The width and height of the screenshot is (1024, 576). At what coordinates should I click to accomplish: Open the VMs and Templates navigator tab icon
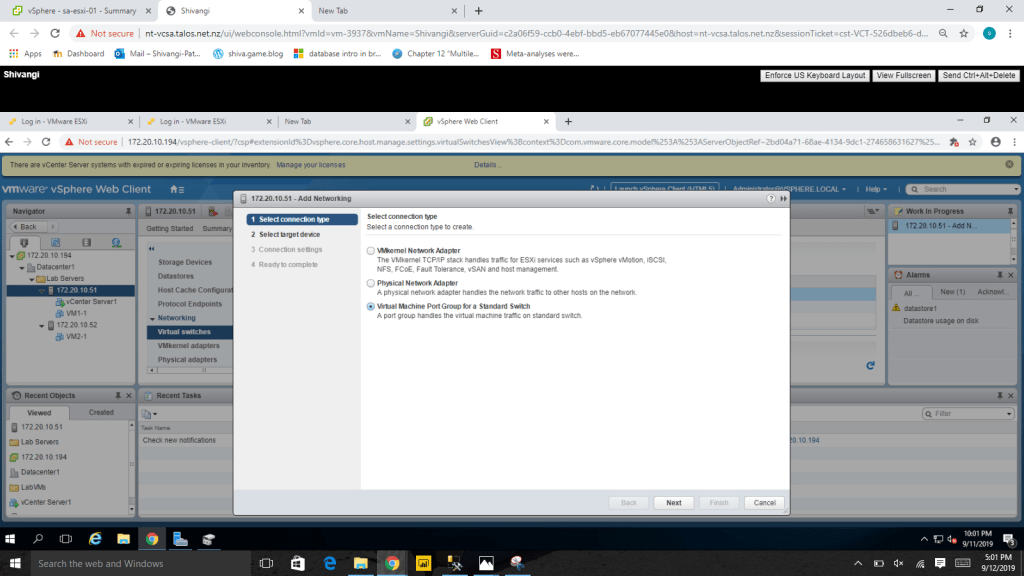pyautogui.click(x=55, y=242)
